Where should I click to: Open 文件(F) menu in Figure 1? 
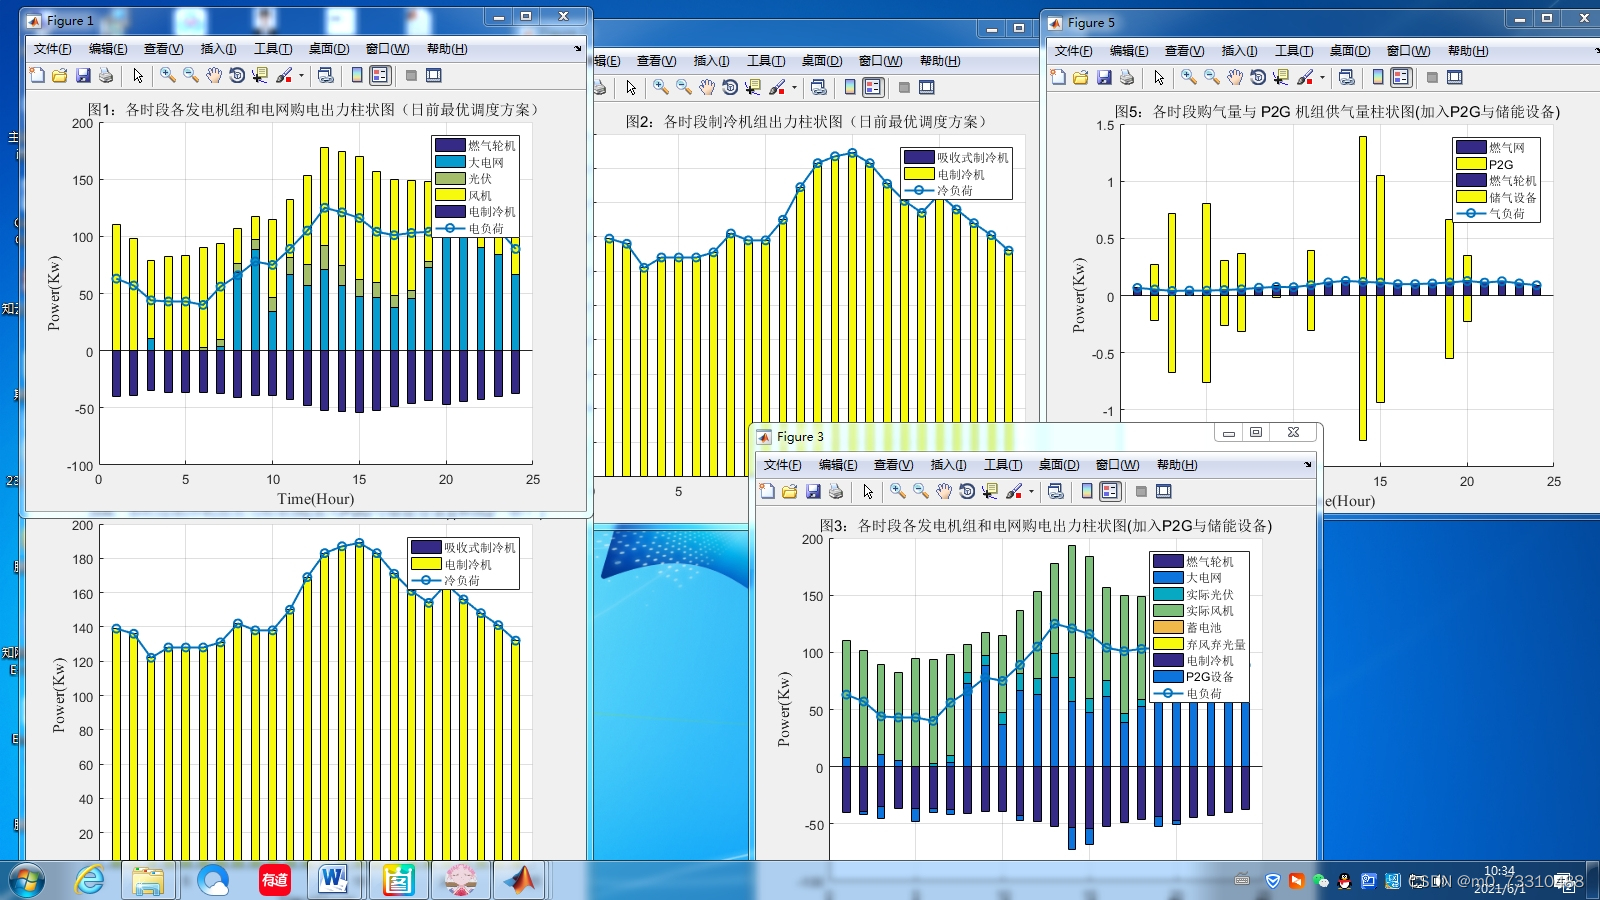[53, 49]
